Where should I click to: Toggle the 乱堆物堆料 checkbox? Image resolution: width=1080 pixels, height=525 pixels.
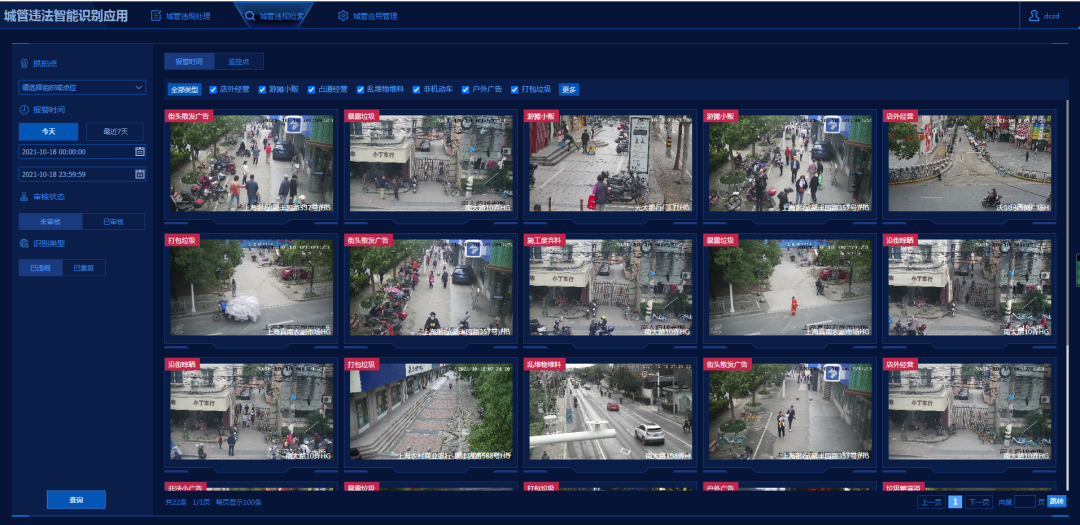coord(360,90)
